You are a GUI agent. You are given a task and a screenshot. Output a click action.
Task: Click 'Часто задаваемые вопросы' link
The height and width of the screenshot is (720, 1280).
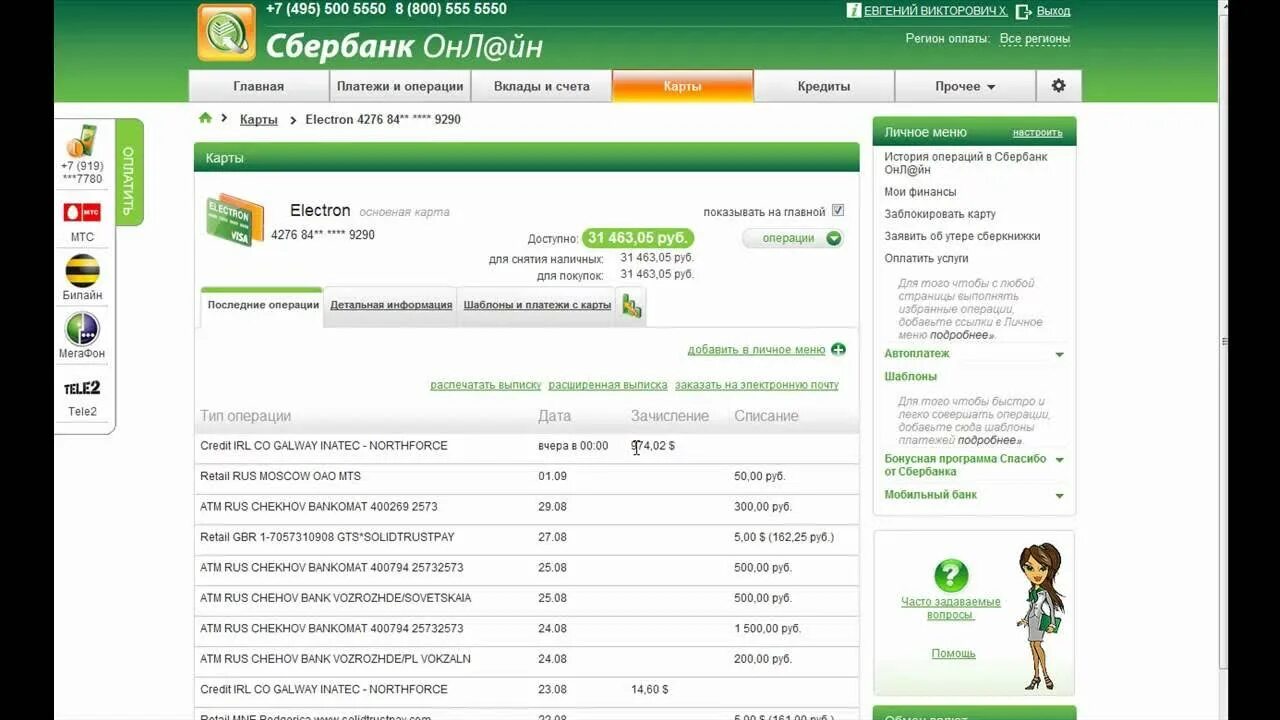tap(950, 608)
